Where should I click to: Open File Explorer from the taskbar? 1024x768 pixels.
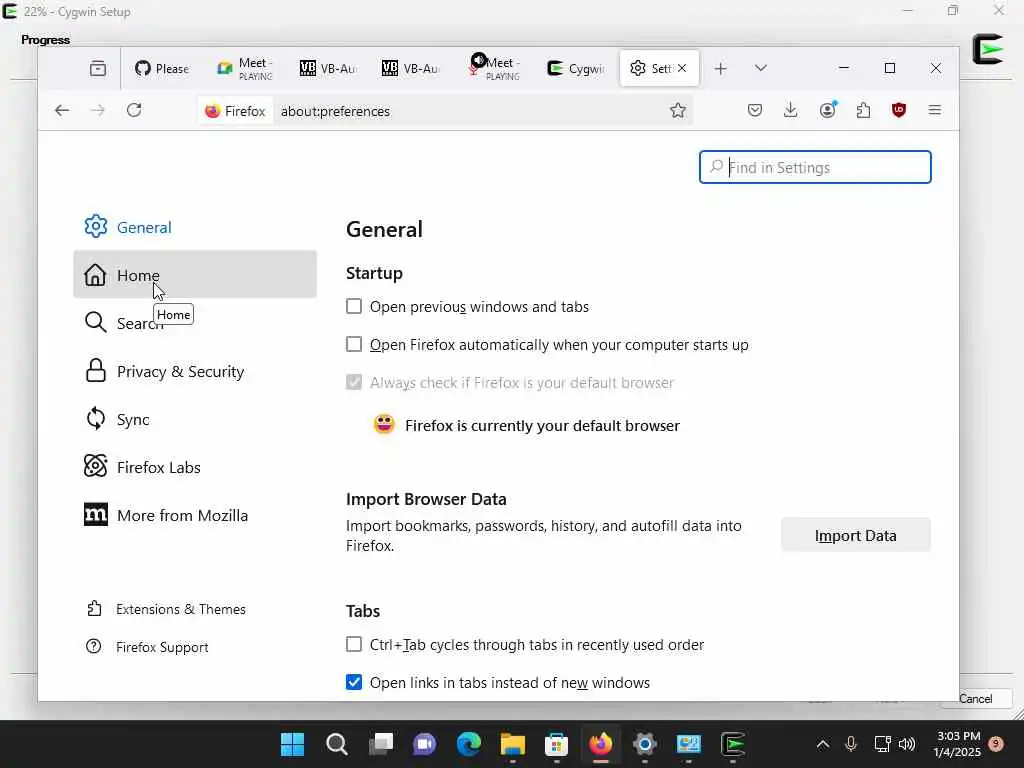(x=513, y=743)
